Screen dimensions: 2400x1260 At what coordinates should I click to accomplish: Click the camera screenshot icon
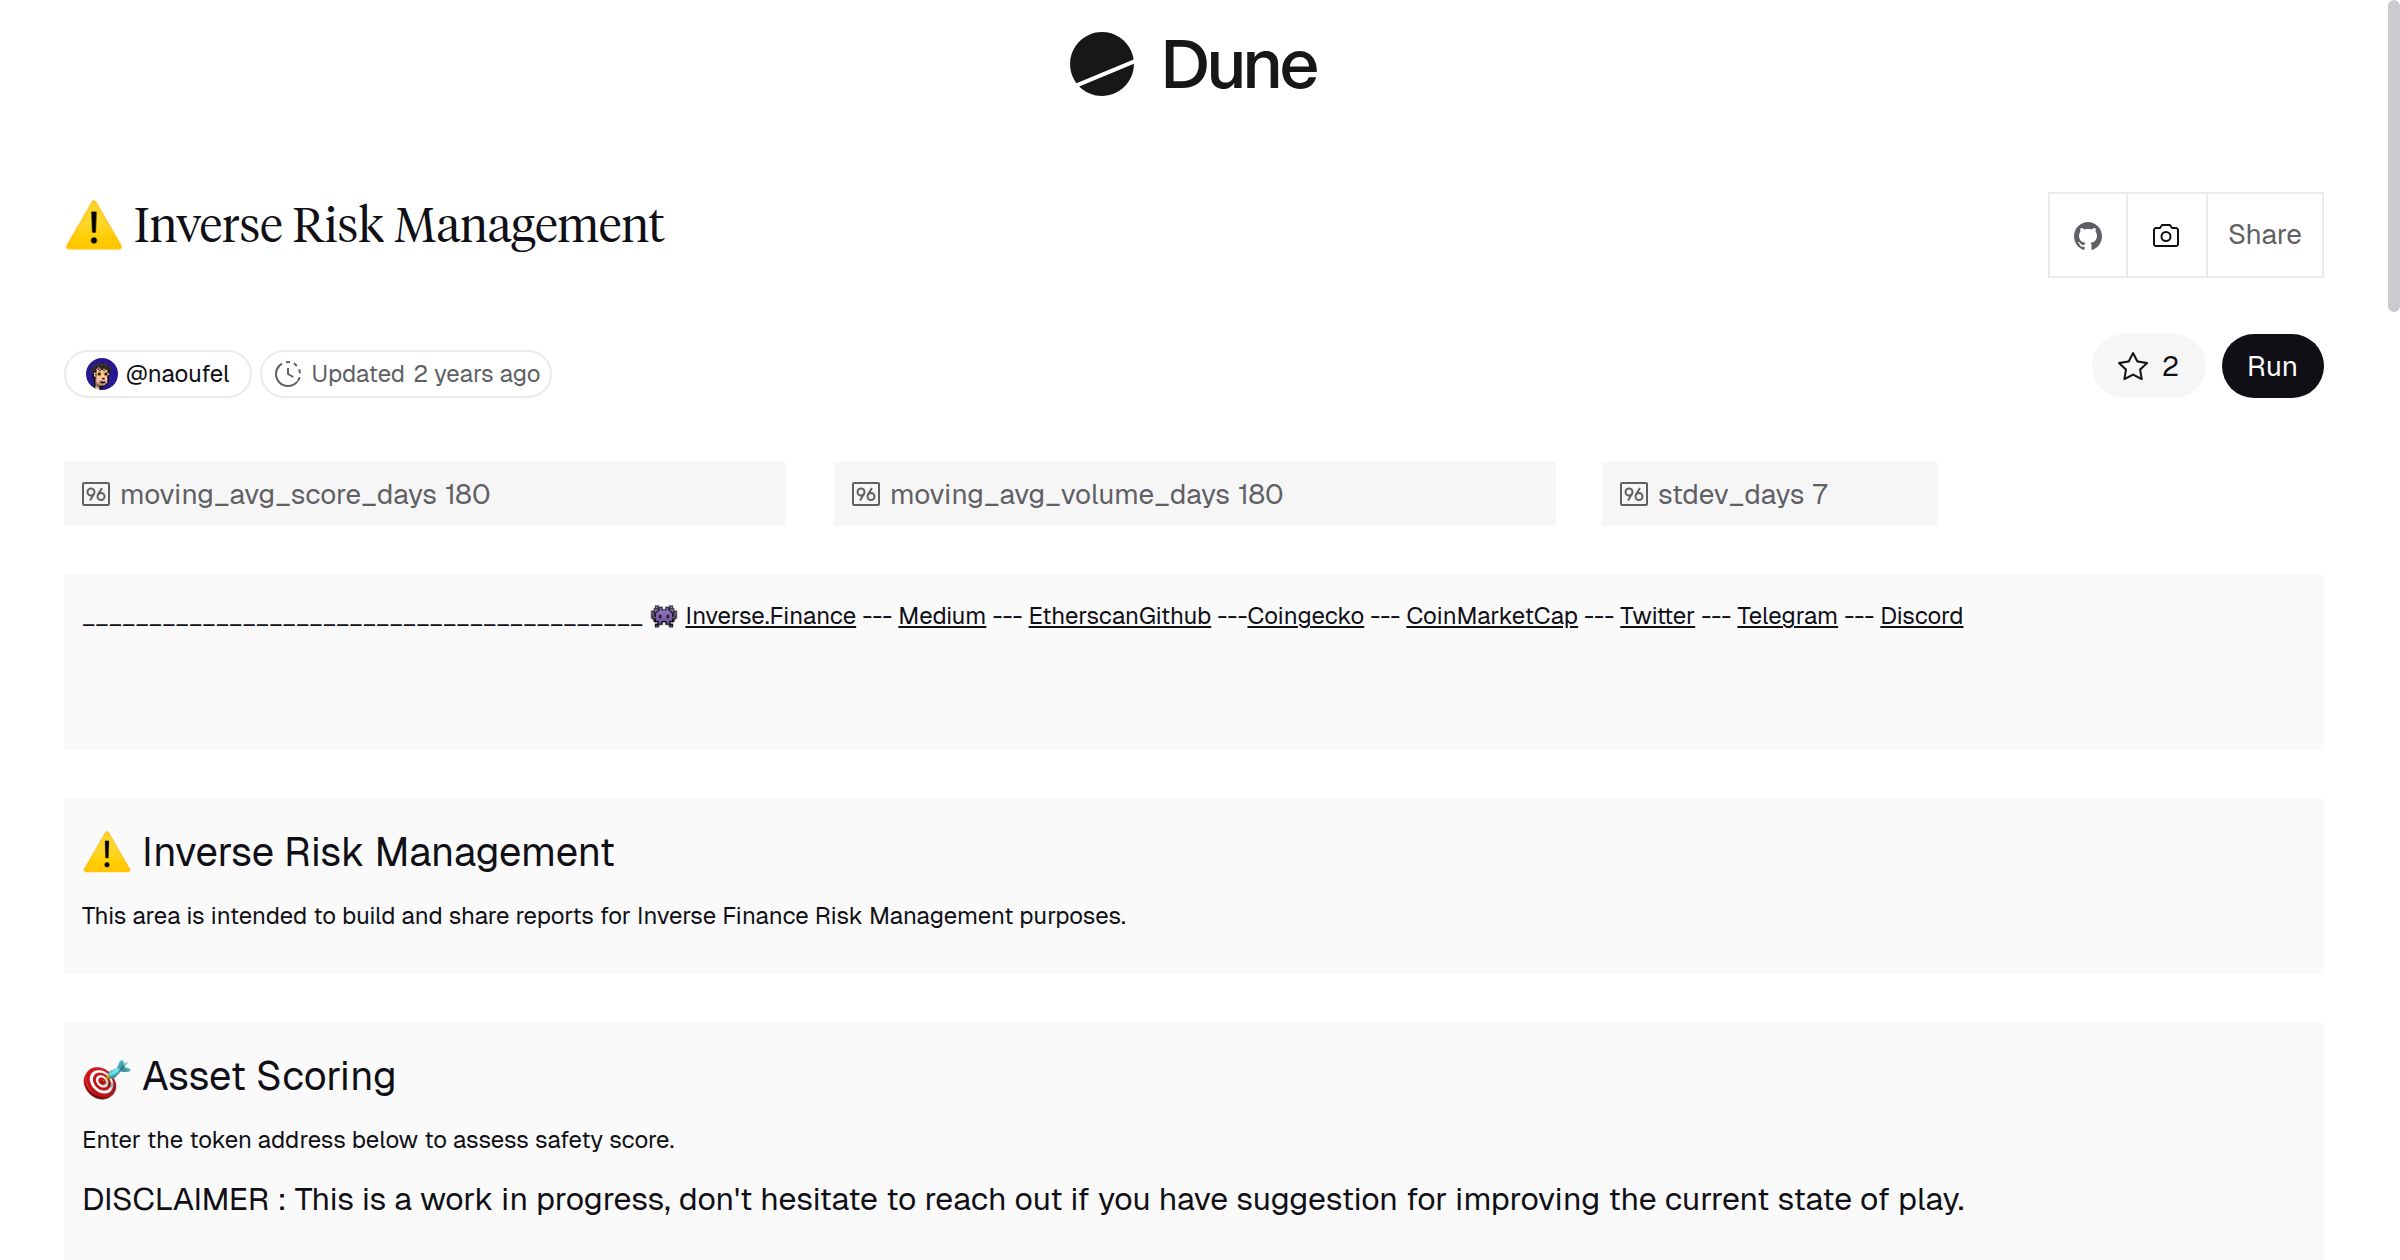(2166, 236)
